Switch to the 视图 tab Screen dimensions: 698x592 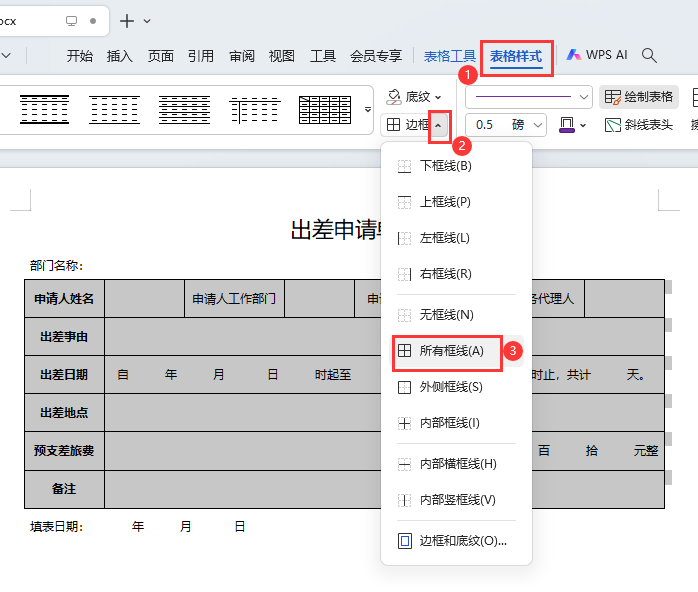282,56
